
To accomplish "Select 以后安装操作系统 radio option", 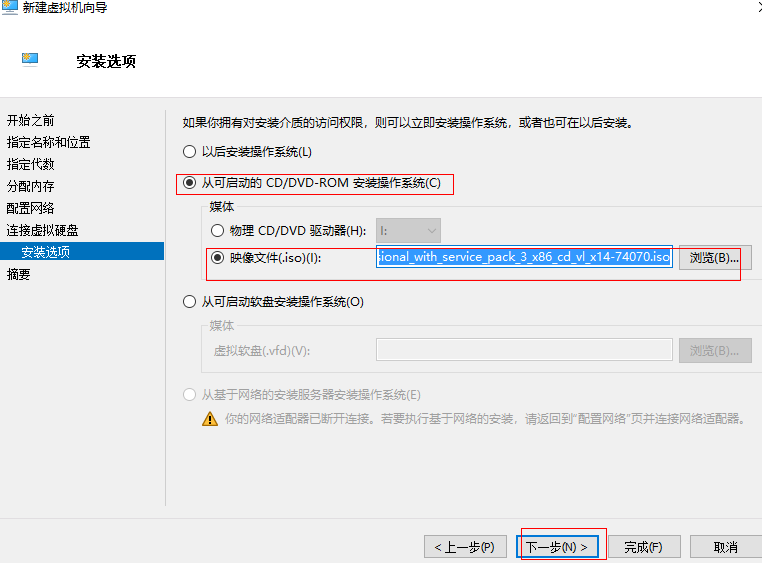I will (190, 152).
